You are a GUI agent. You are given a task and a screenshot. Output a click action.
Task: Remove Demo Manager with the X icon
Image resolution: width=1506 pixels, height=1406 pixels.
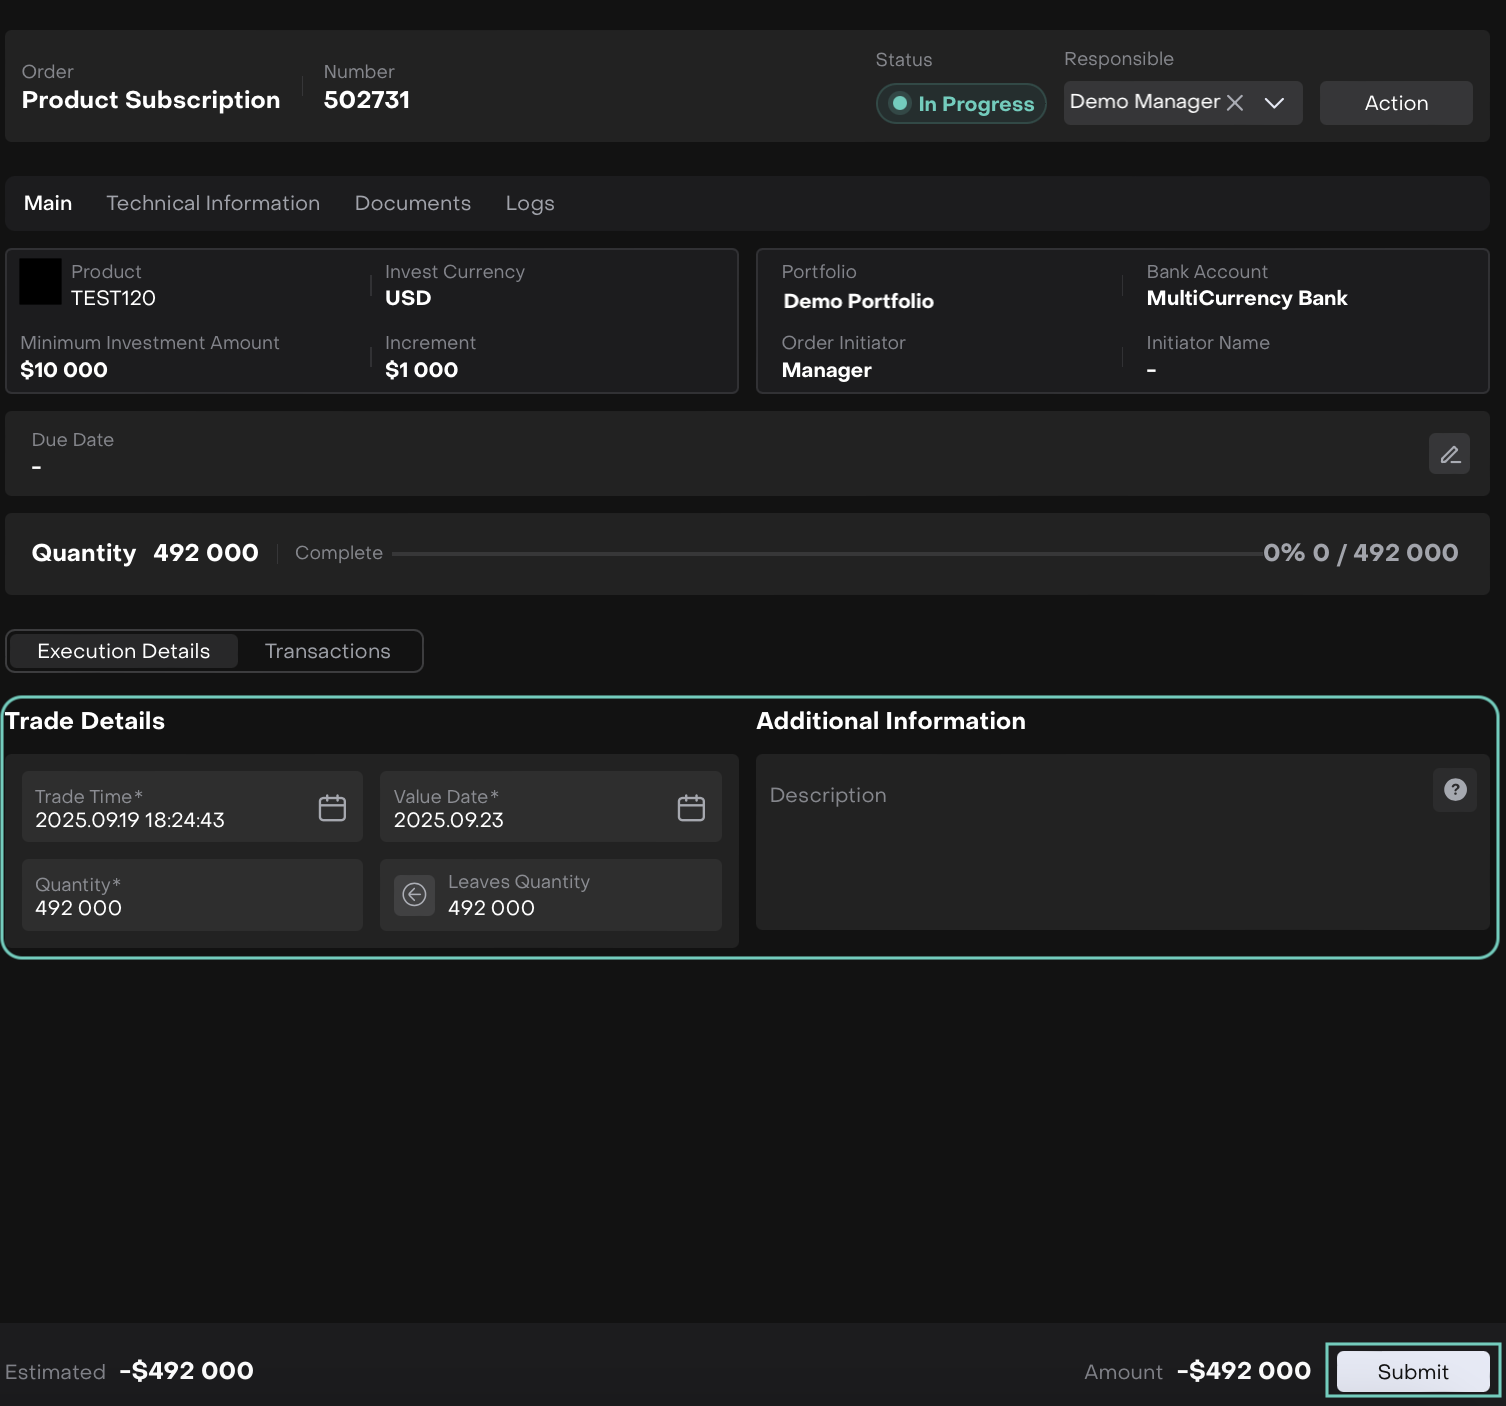coord(1235,103)
